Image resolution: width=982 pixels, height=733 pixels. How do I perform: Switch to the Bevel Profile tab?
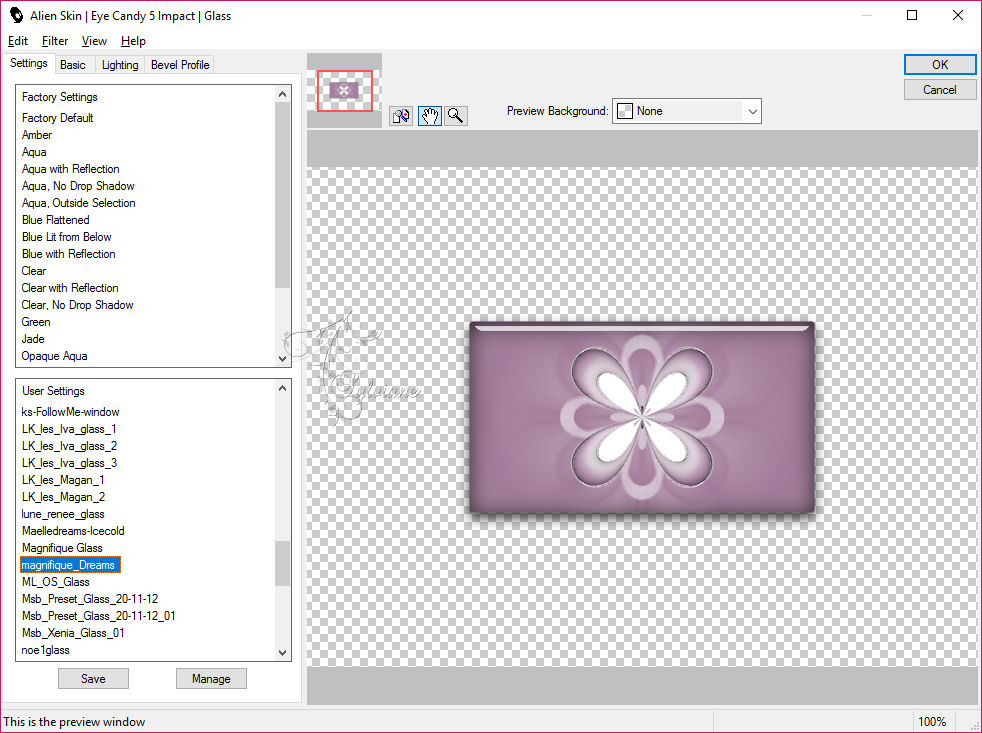click(180, 65)
